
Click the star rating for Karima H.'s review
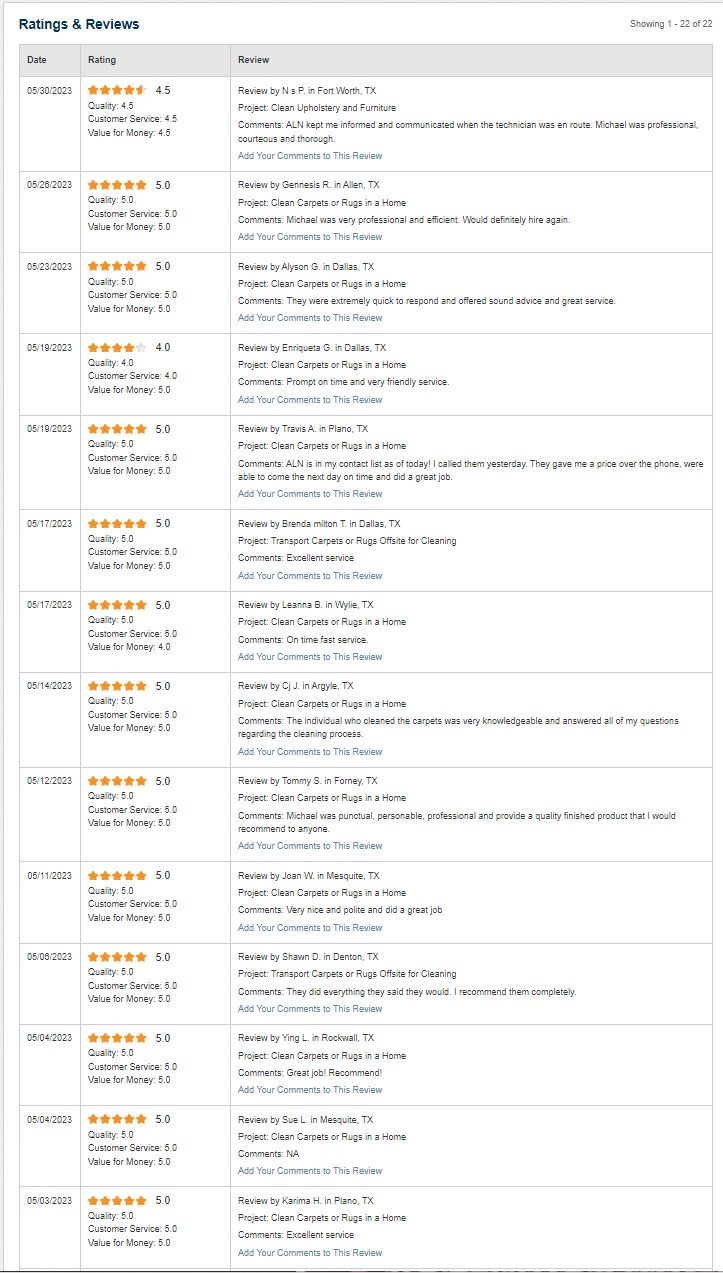click(117, 1200)
